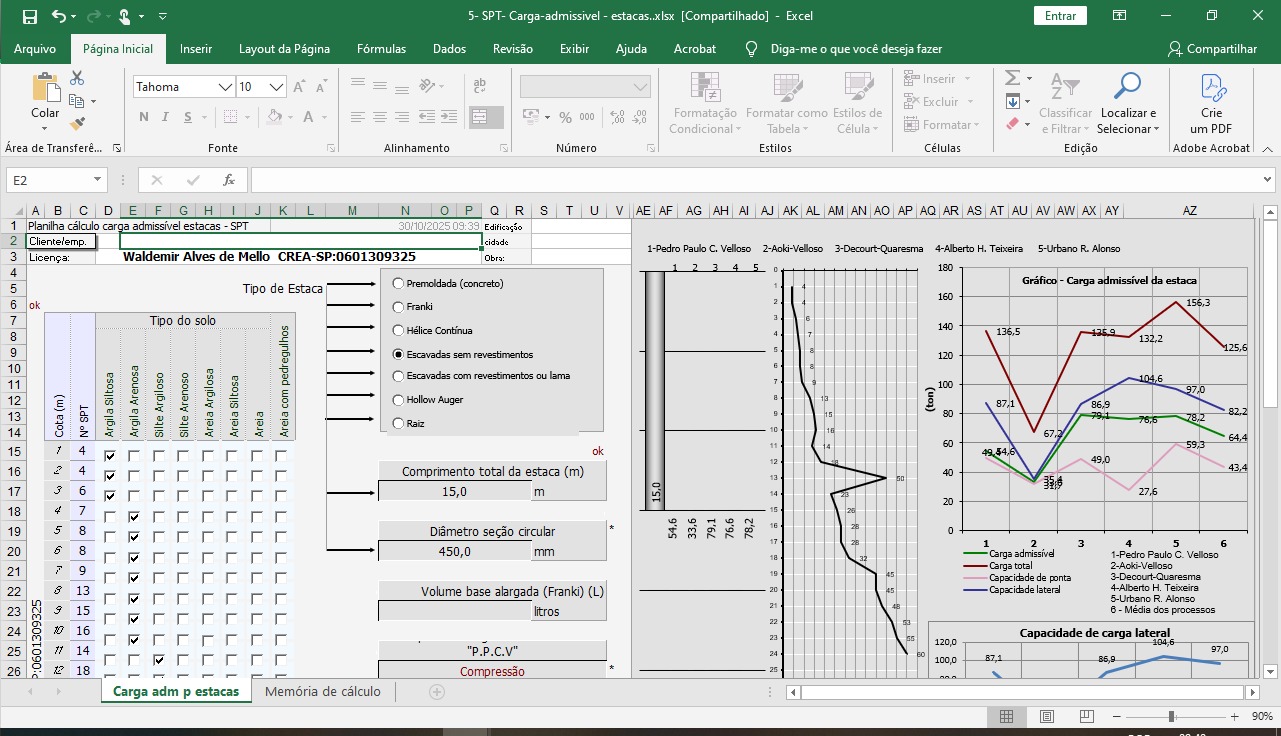Click Criar um PDF Acrobat icon

click(x=1211, y=103)
